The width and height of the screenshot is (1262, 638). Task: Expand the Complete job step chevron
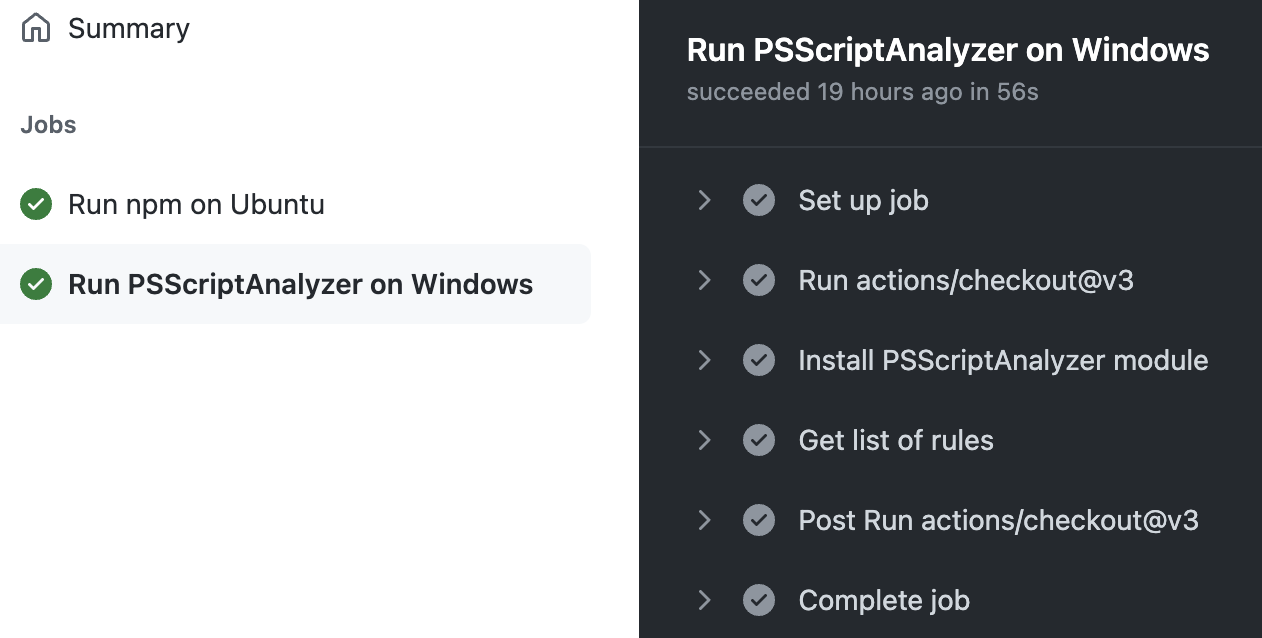[x=704, y=600]
